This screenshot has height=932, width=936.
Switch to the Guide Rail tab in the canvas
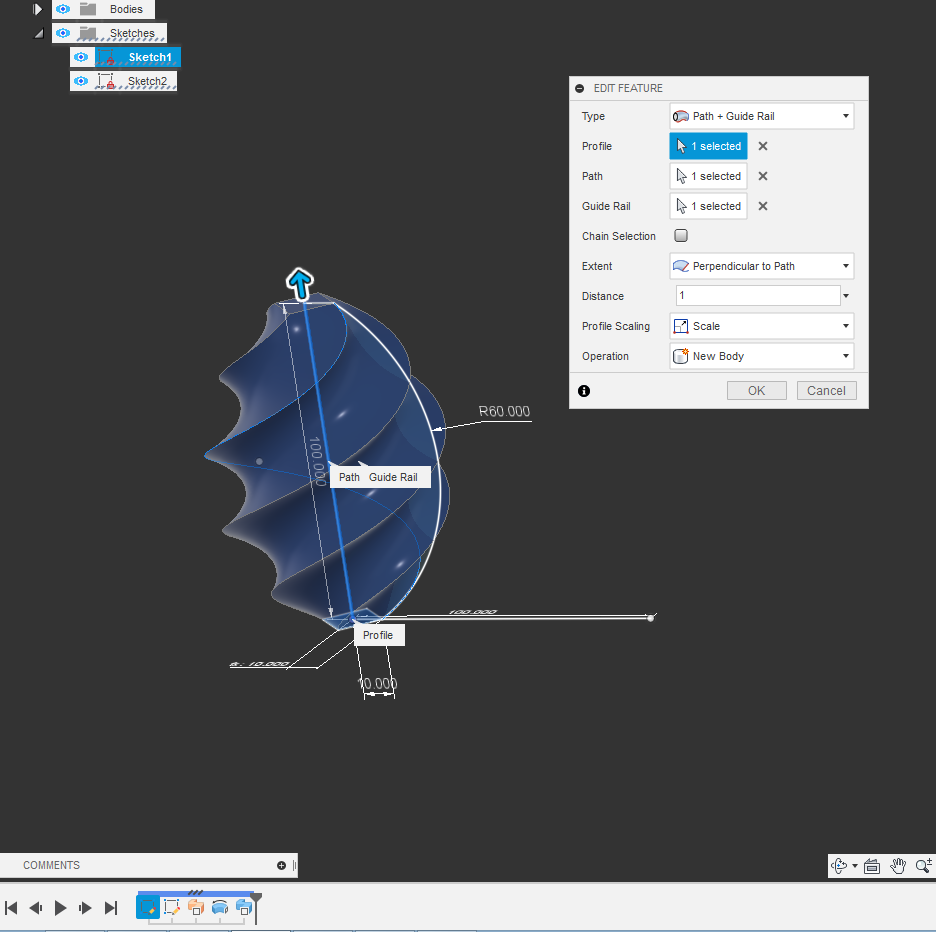(x=394, y=477)
